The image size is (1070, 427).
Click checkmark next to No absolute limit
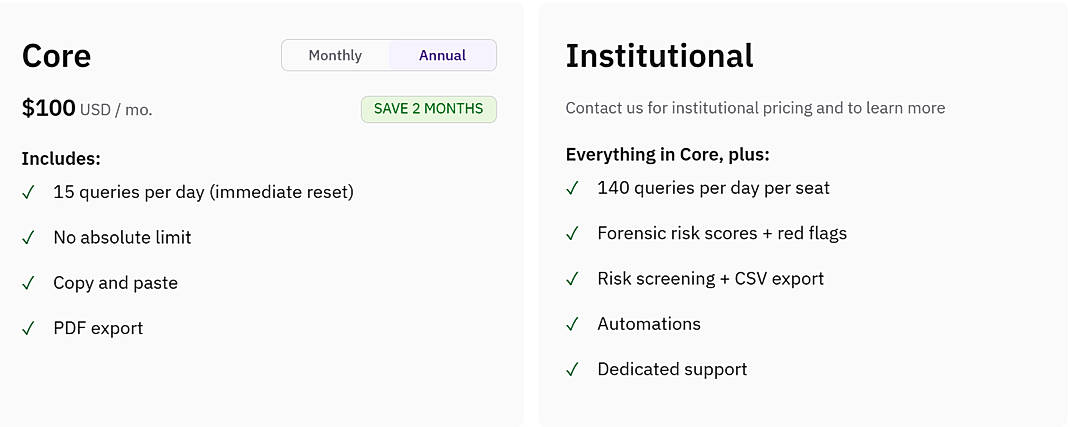coord(28,238)
